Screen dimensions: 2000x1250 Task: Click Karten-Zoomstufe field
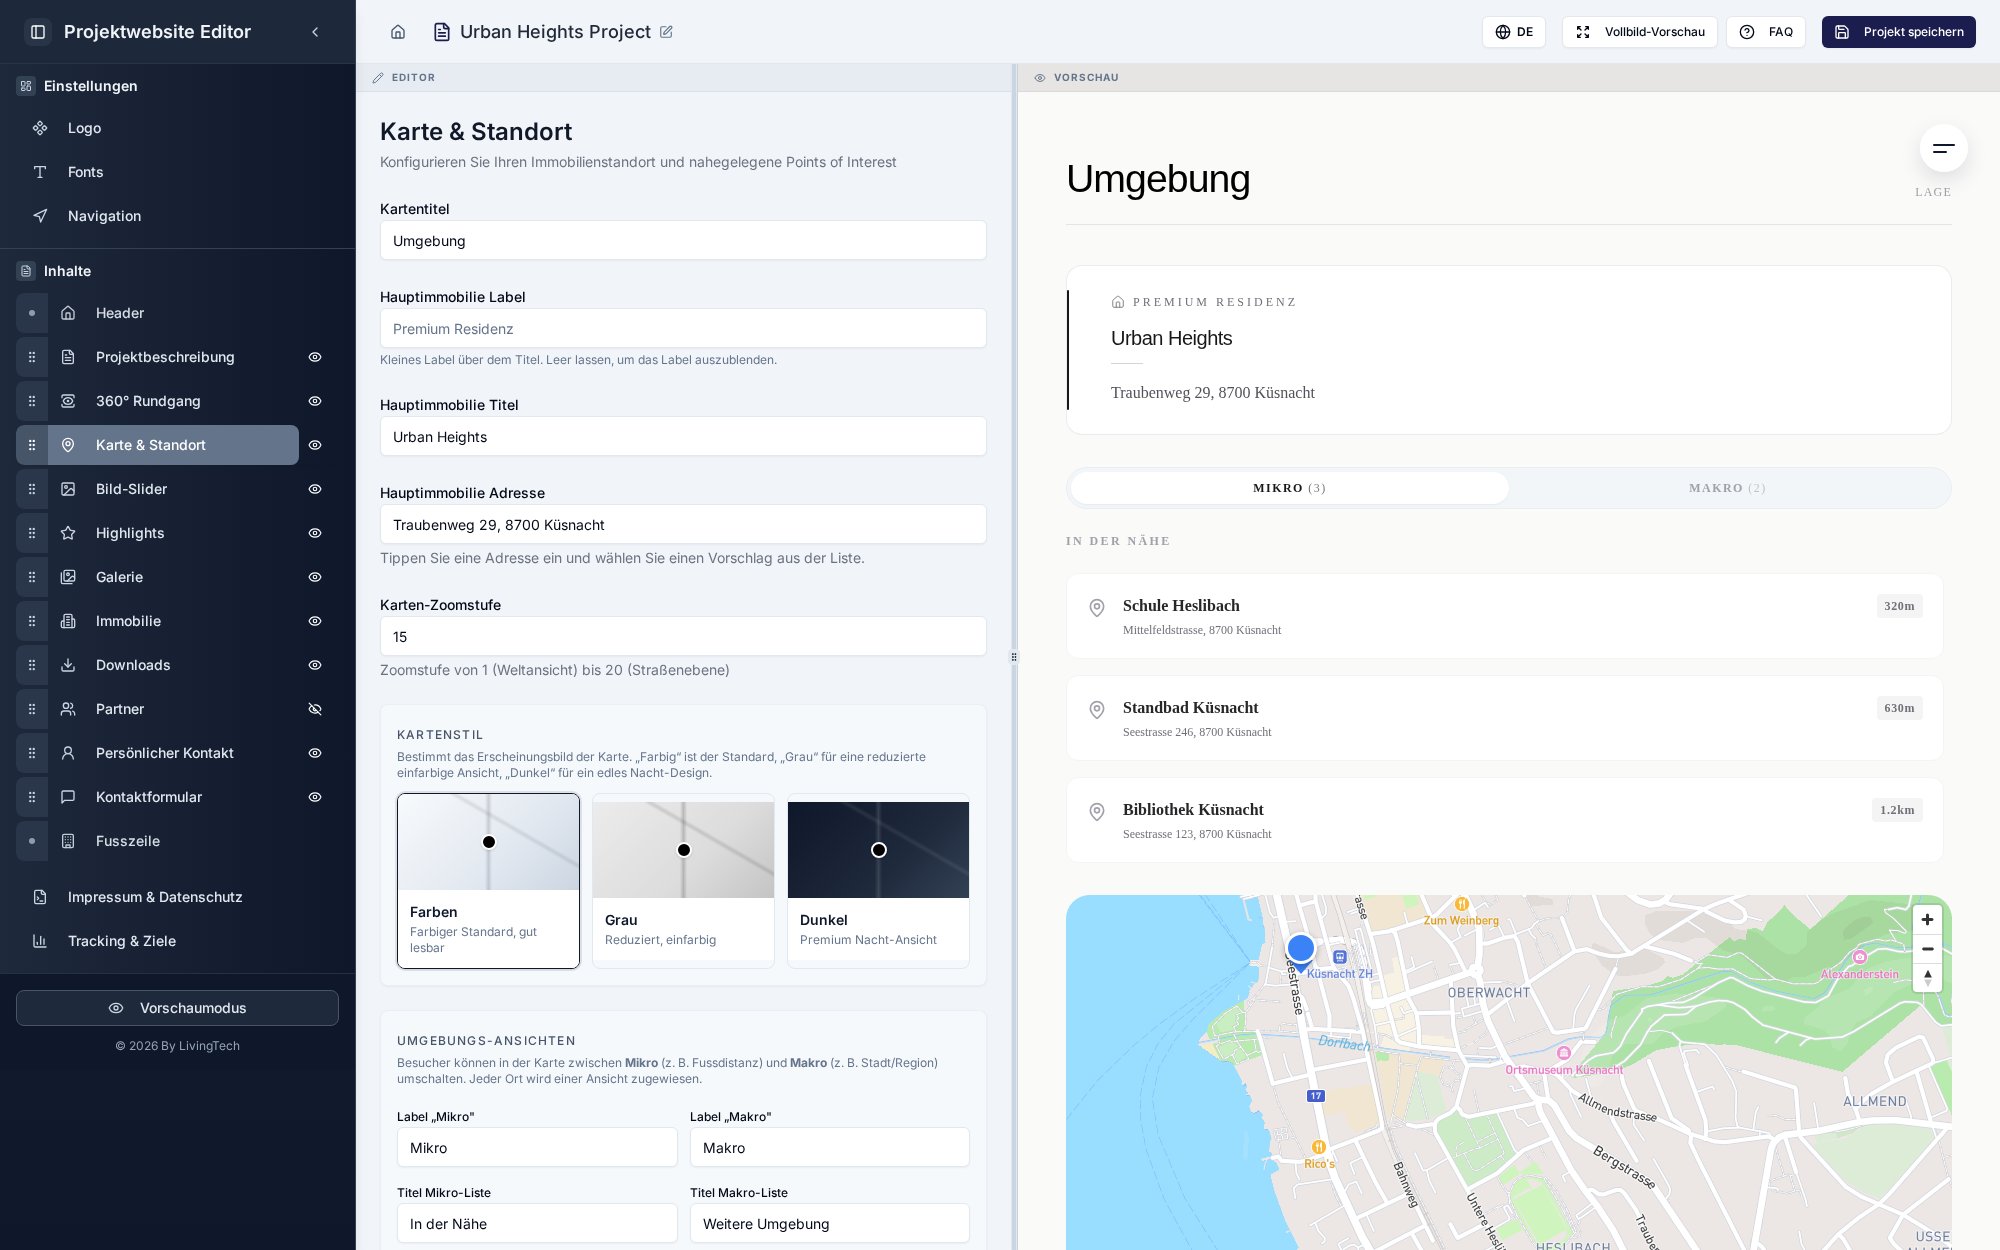[x=683, y=636]
